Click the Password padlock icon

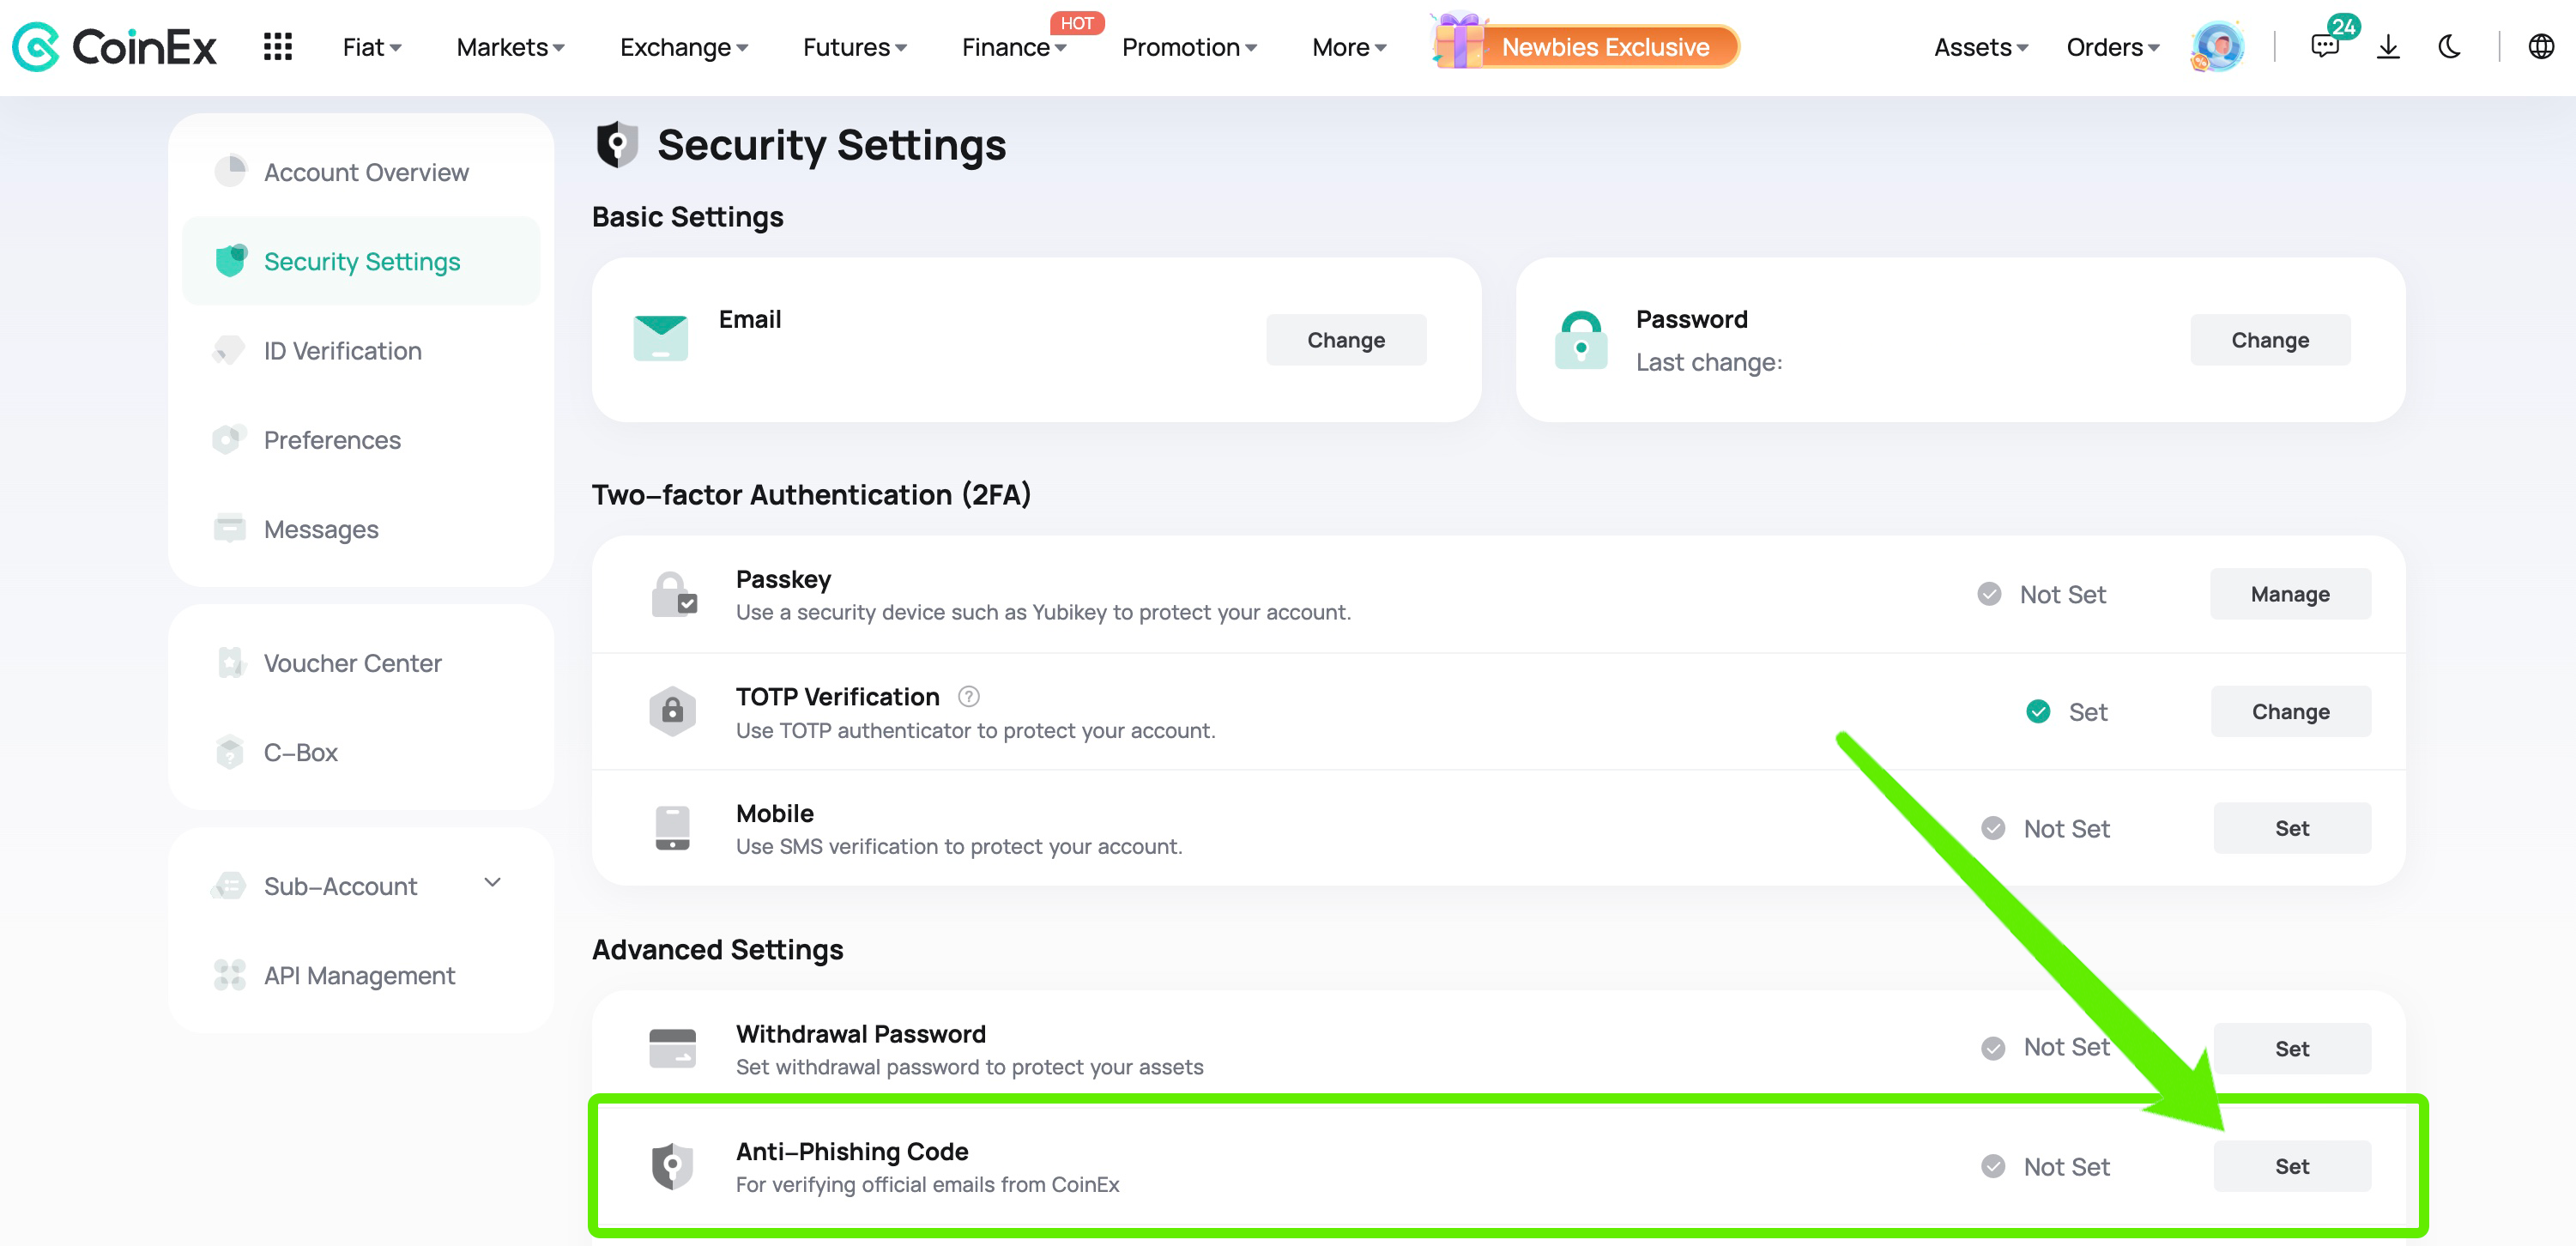1581,340
